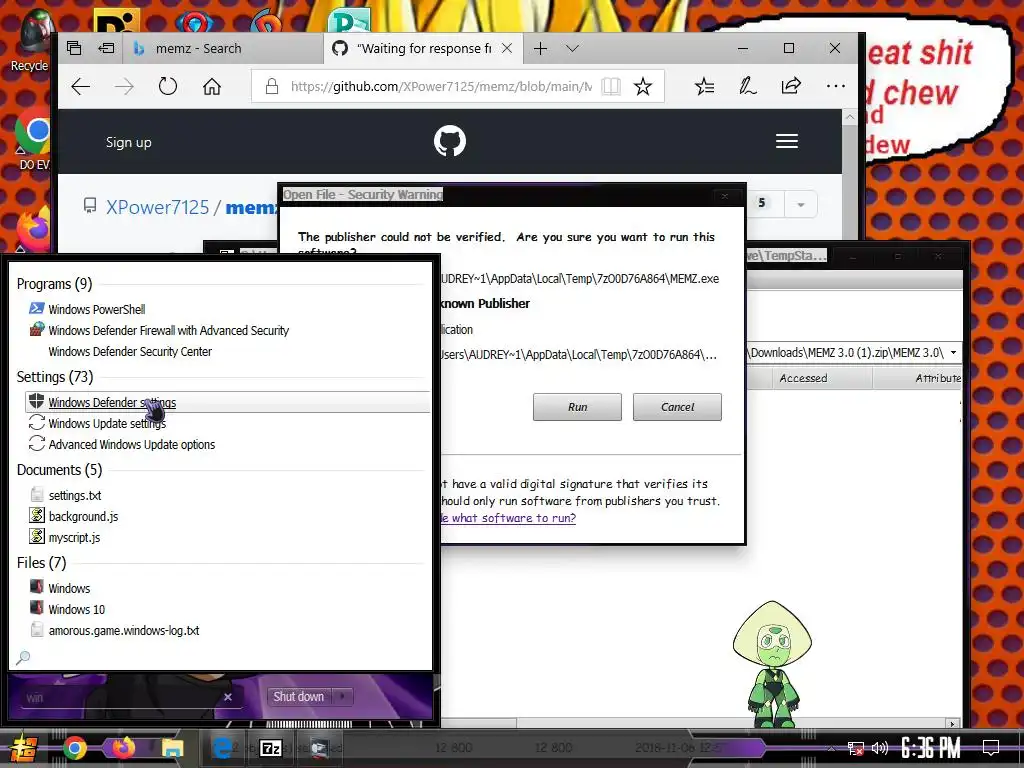Click the Documents (5) group header
The width and height of the screenshot is (1024, 768).
click(59, 470)
